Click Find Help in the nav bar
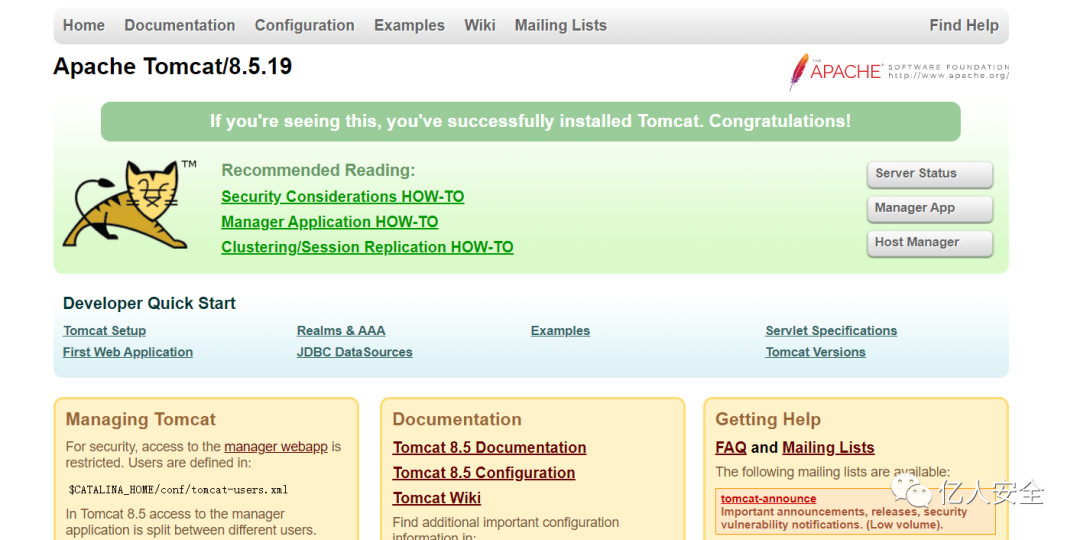 coord(963,25)
